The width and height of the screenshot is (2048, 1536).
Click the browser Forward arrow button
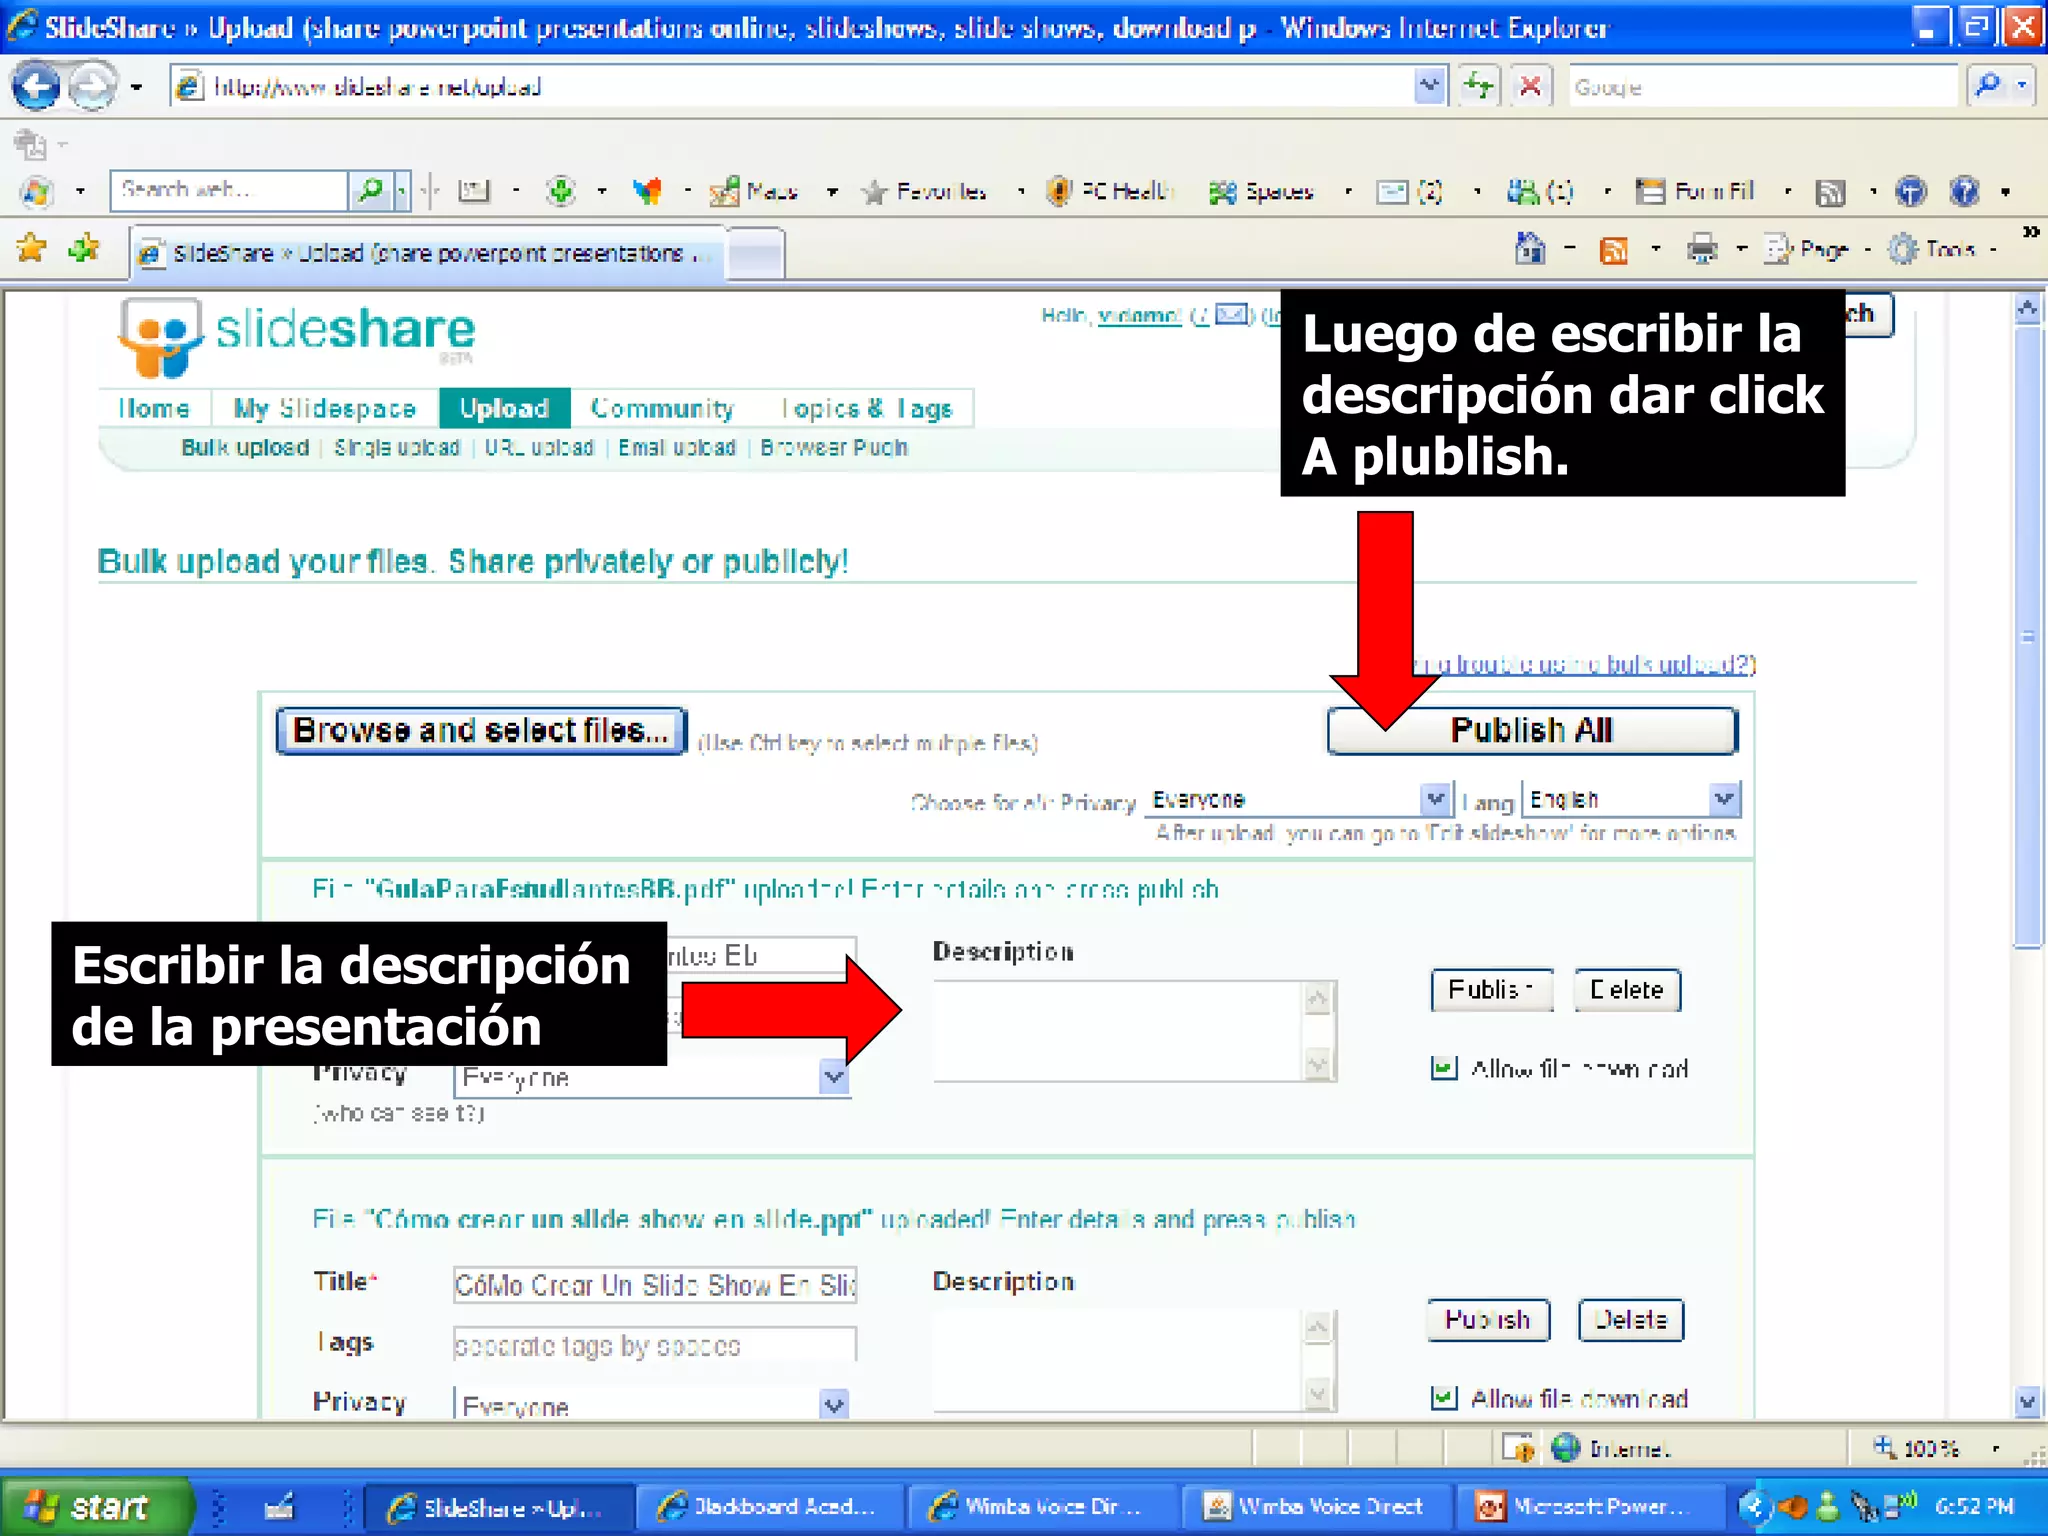[x=93, y=87]
